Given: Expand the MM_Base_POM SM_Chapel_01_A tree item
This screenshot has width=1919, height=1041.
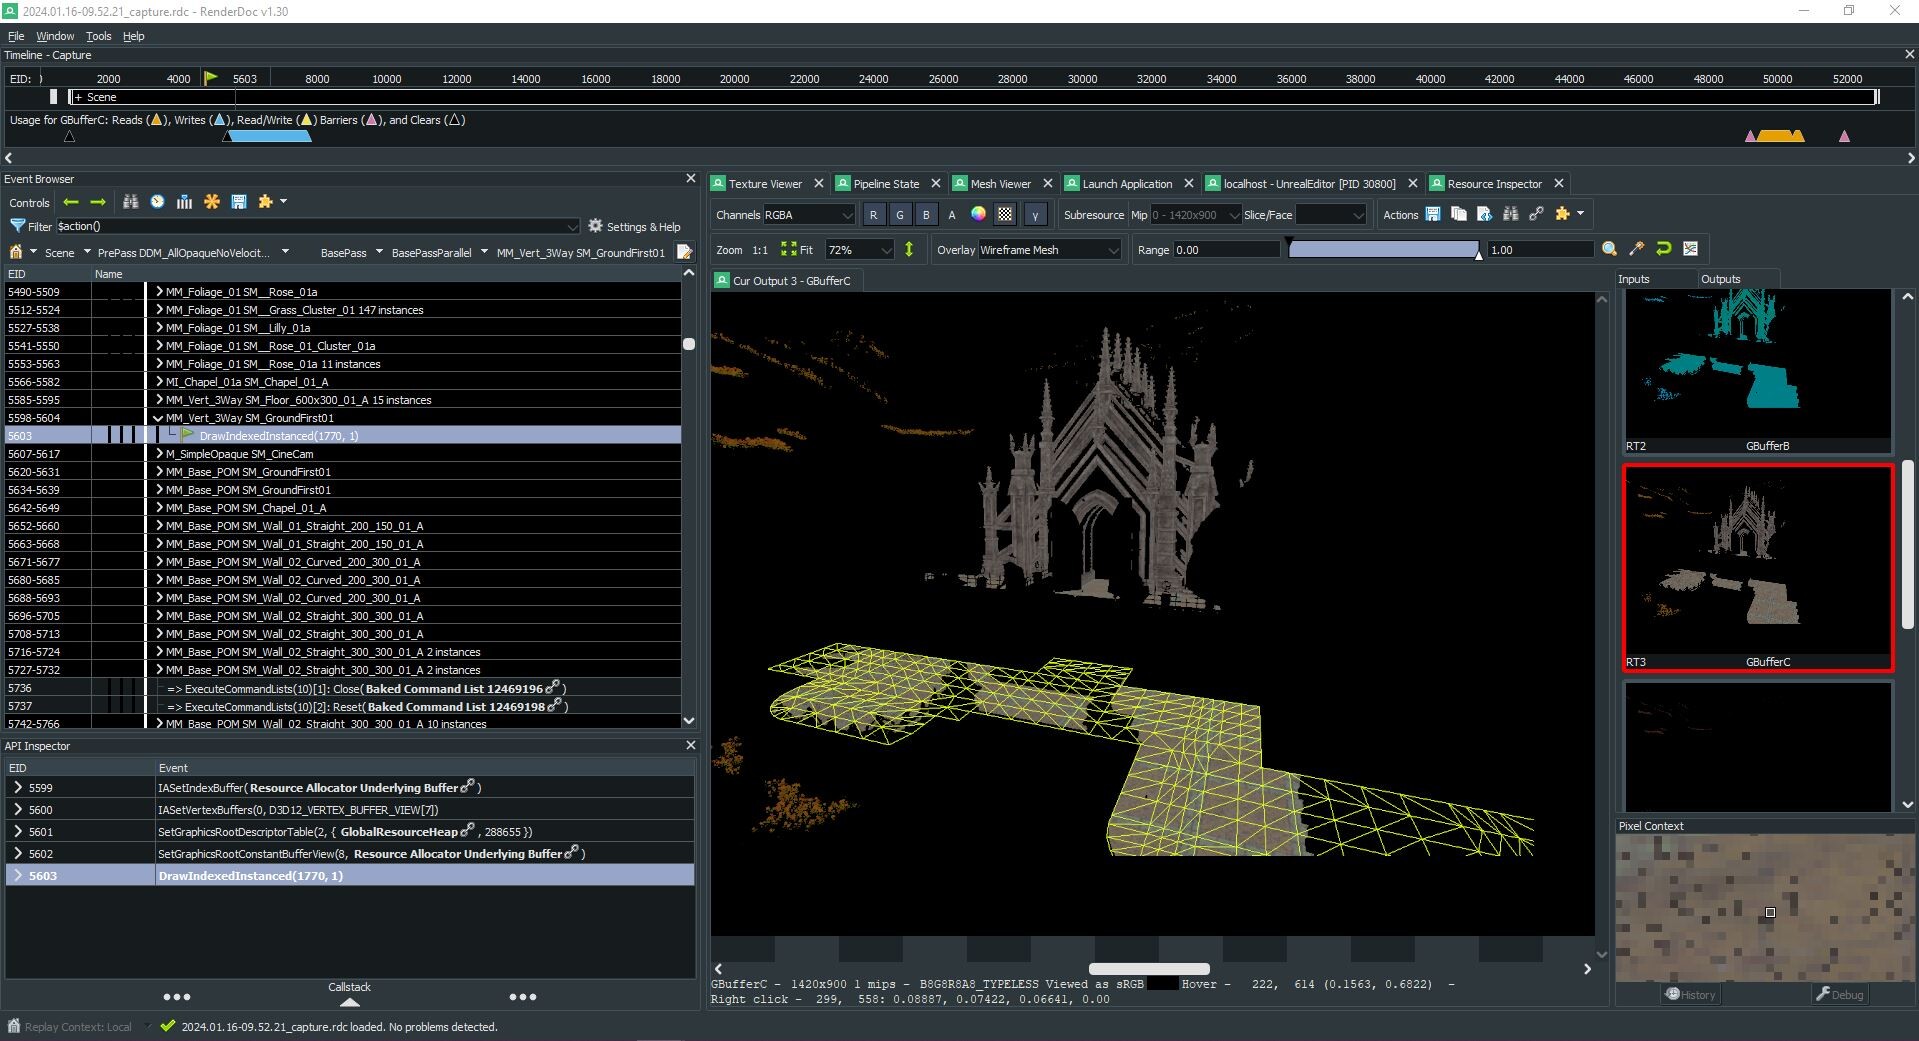Looking at the screenshot, I should coord(159,507).
